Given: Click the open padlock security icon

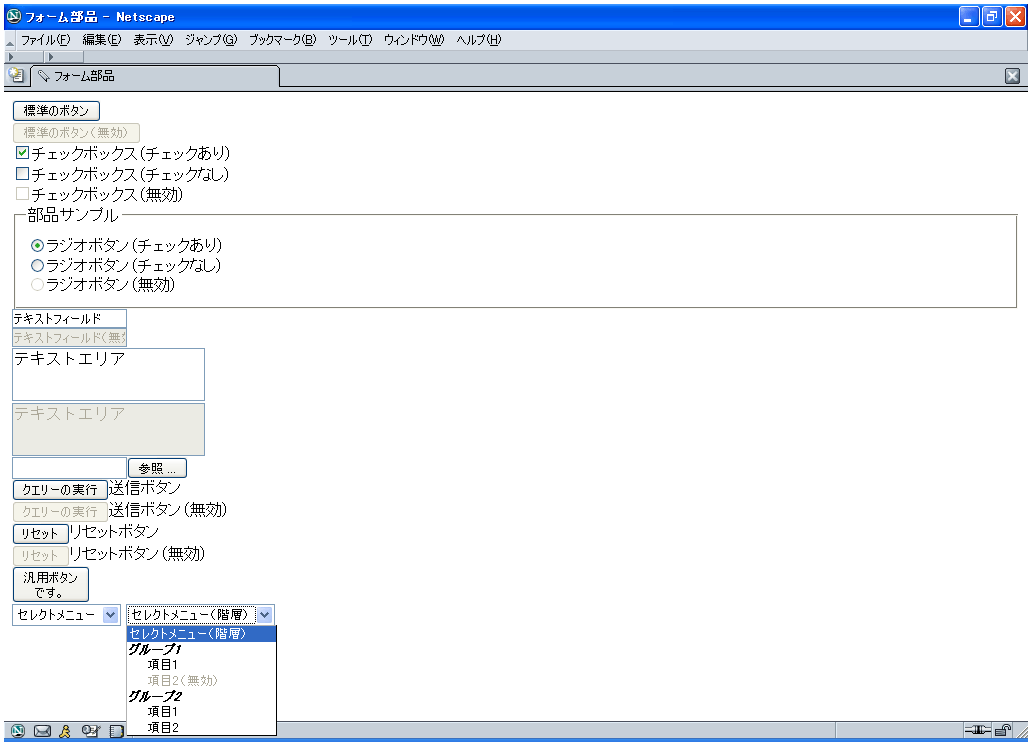Looking at the screenshot, I should click(1003, 729).
